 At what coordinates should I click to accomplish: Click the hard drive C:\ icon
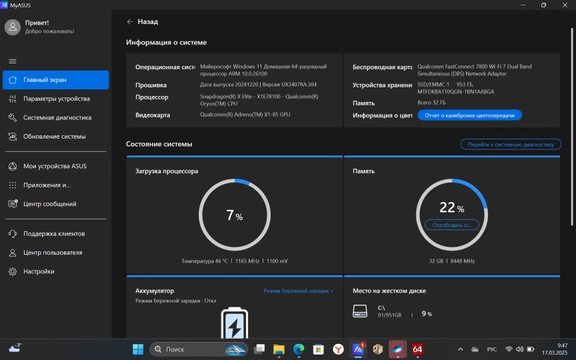[x=360, y=311]
